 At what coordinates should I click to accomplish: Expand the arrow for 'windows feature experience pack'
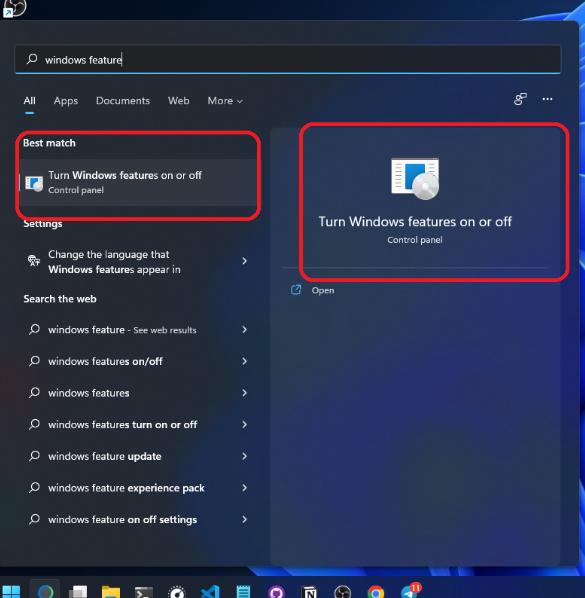click(x=244, y=488)
